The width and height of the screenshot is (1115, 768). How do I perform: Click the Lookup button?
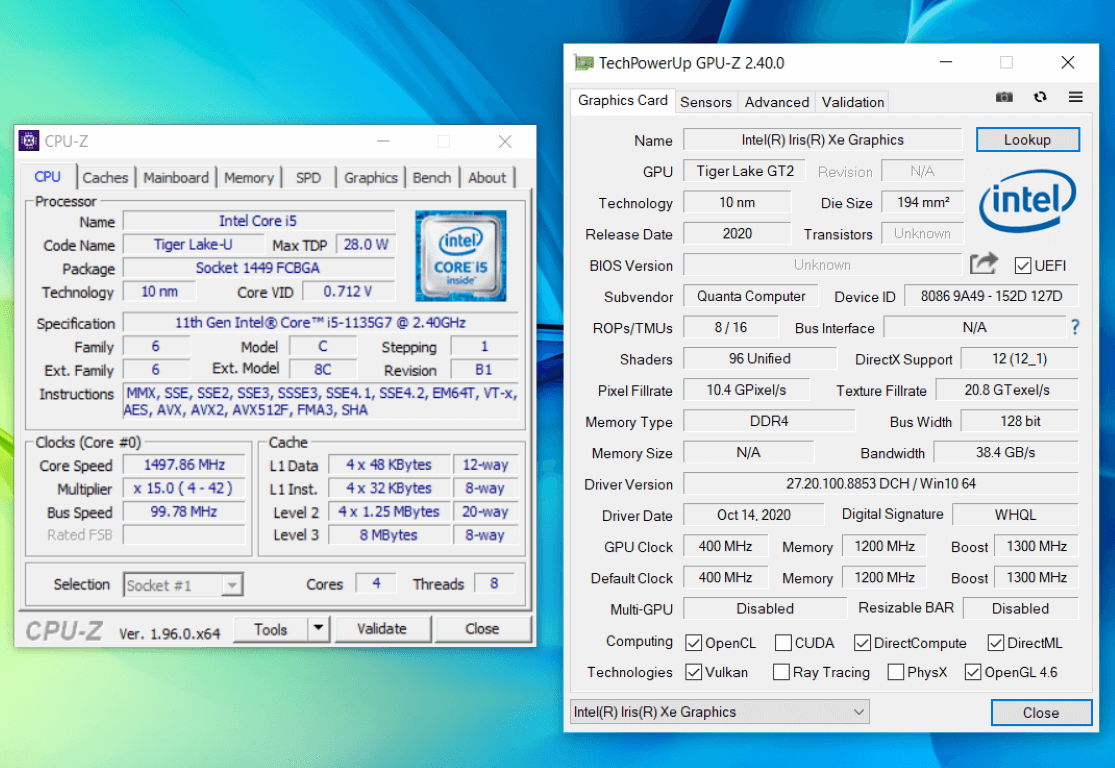pyautogui.click(x=1027, y=140)
